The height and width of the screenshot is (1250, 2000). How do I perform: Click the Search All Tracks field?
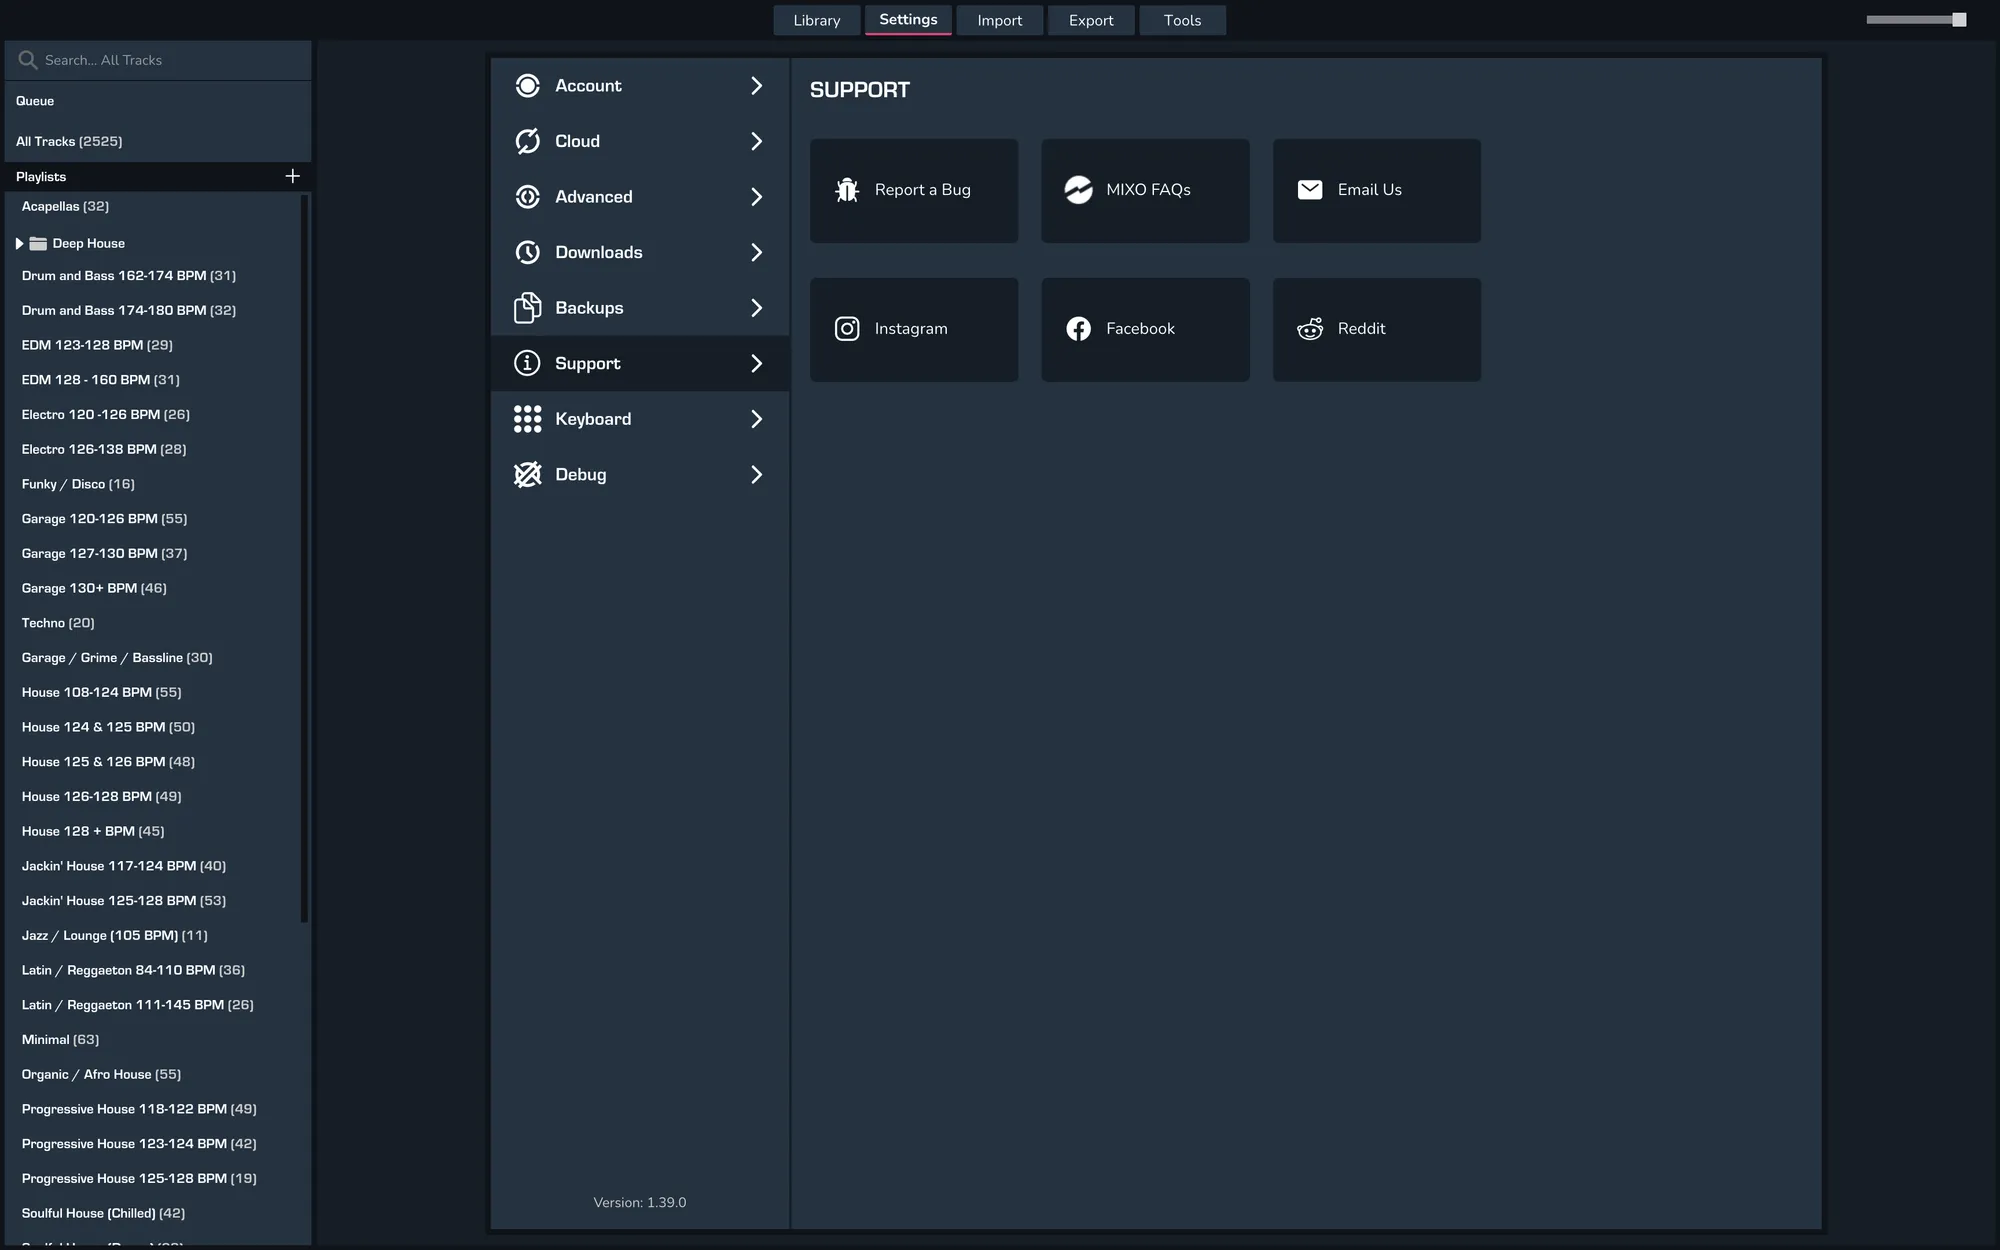[x=160, y=60]
